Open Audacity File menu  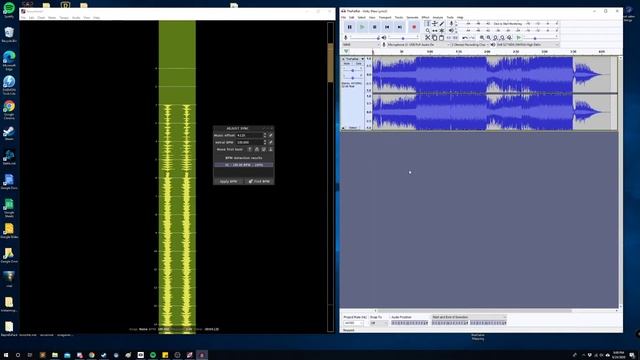[x=344, y=18]
